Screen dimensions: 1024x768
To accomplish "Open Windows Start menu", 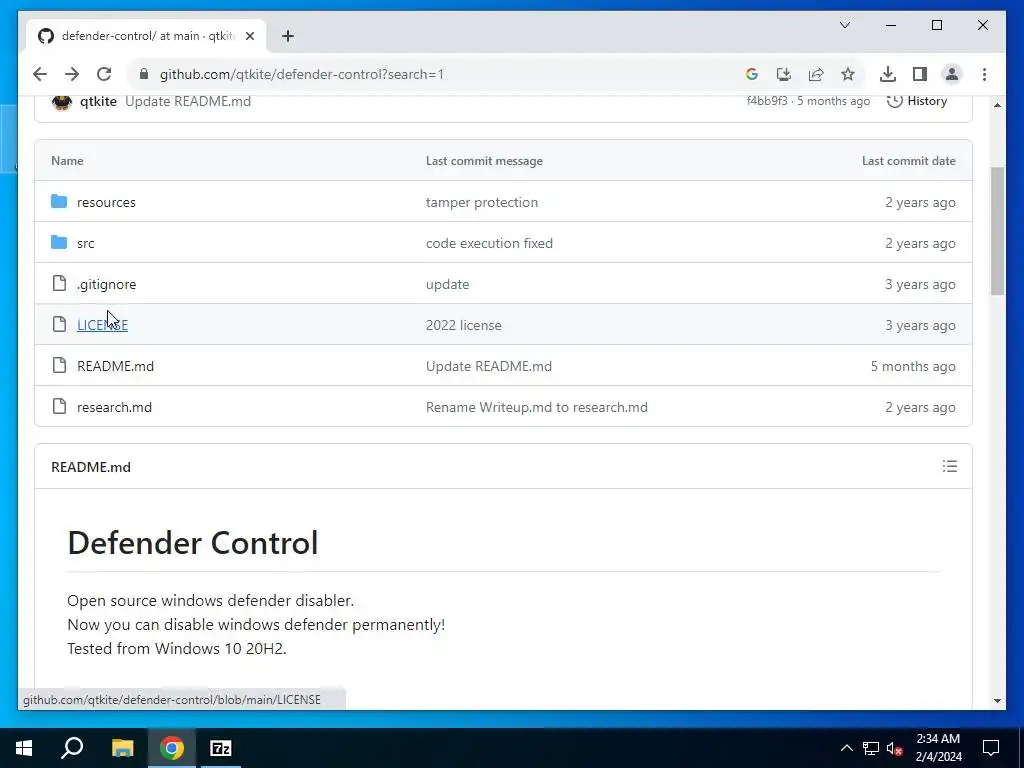I will [x=24, y=748].
